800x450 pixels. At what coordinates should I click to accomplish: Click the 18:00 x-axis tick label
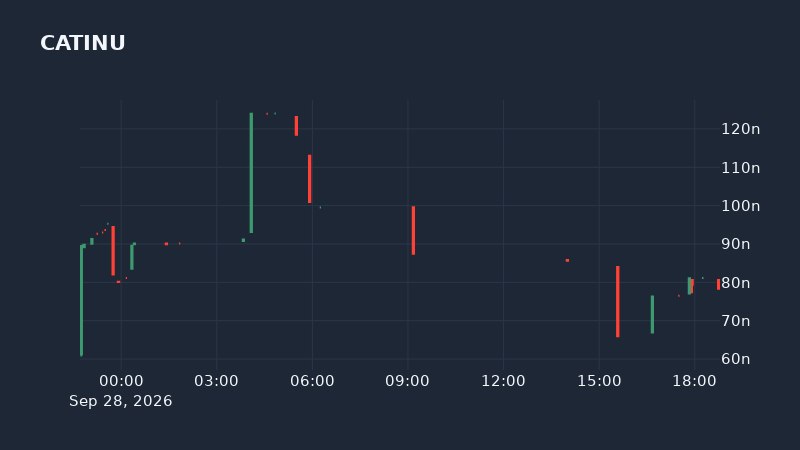coord(694,381)
